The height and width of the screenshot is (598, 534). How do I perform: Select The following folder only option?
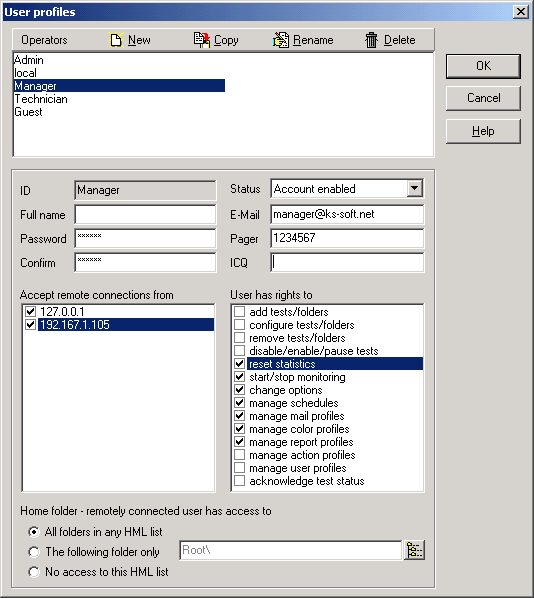[34, 552]
